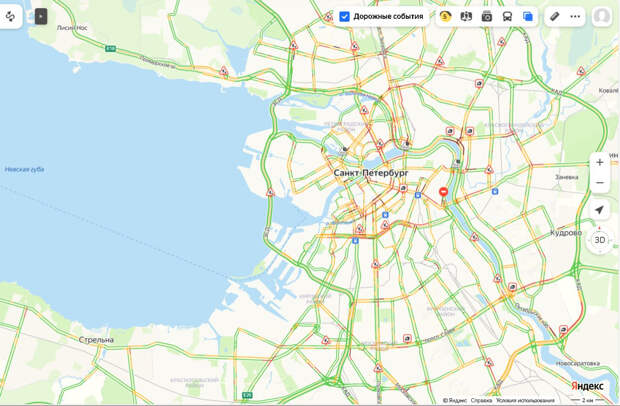The height and width of the screenshot is (406, 620).
Task: Click the 2 км scale indicator
Action: [x=587, y=400]
